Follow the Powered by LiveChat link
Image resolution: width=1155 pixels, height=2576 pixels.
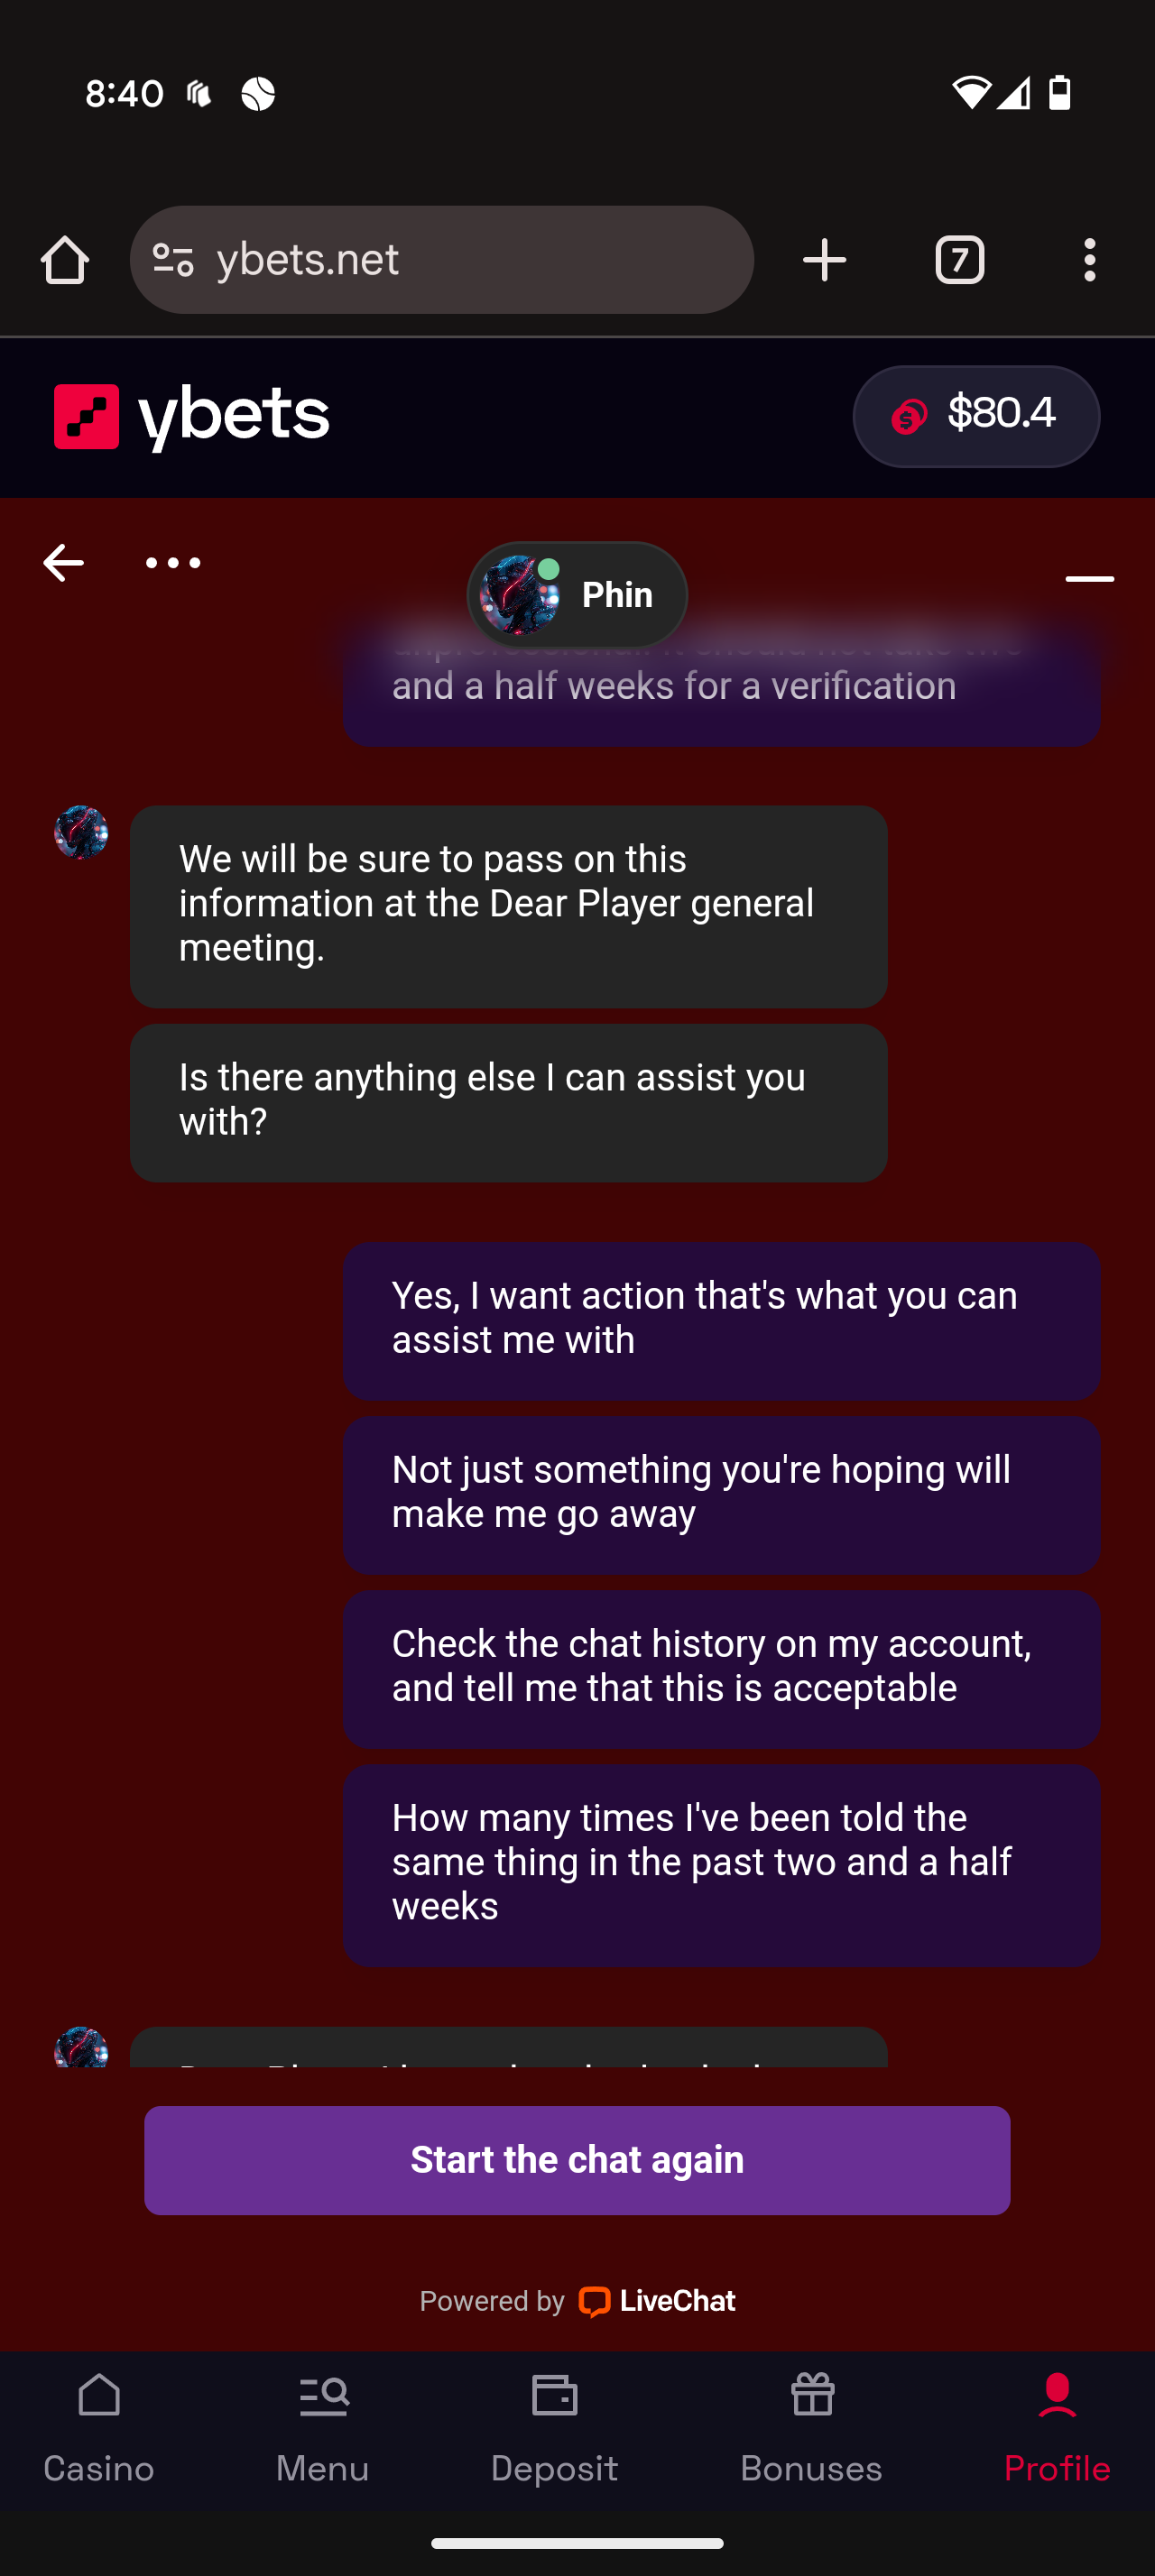pos(577,2301)
